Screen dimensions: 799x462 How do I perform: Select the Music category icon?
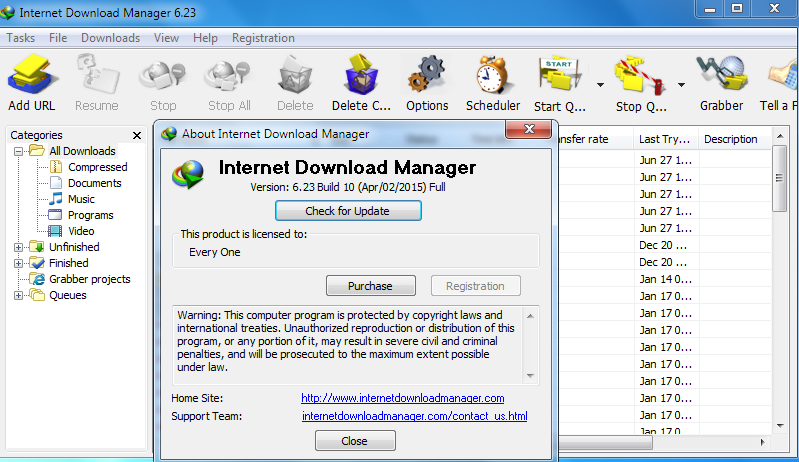tap(56, 199)
